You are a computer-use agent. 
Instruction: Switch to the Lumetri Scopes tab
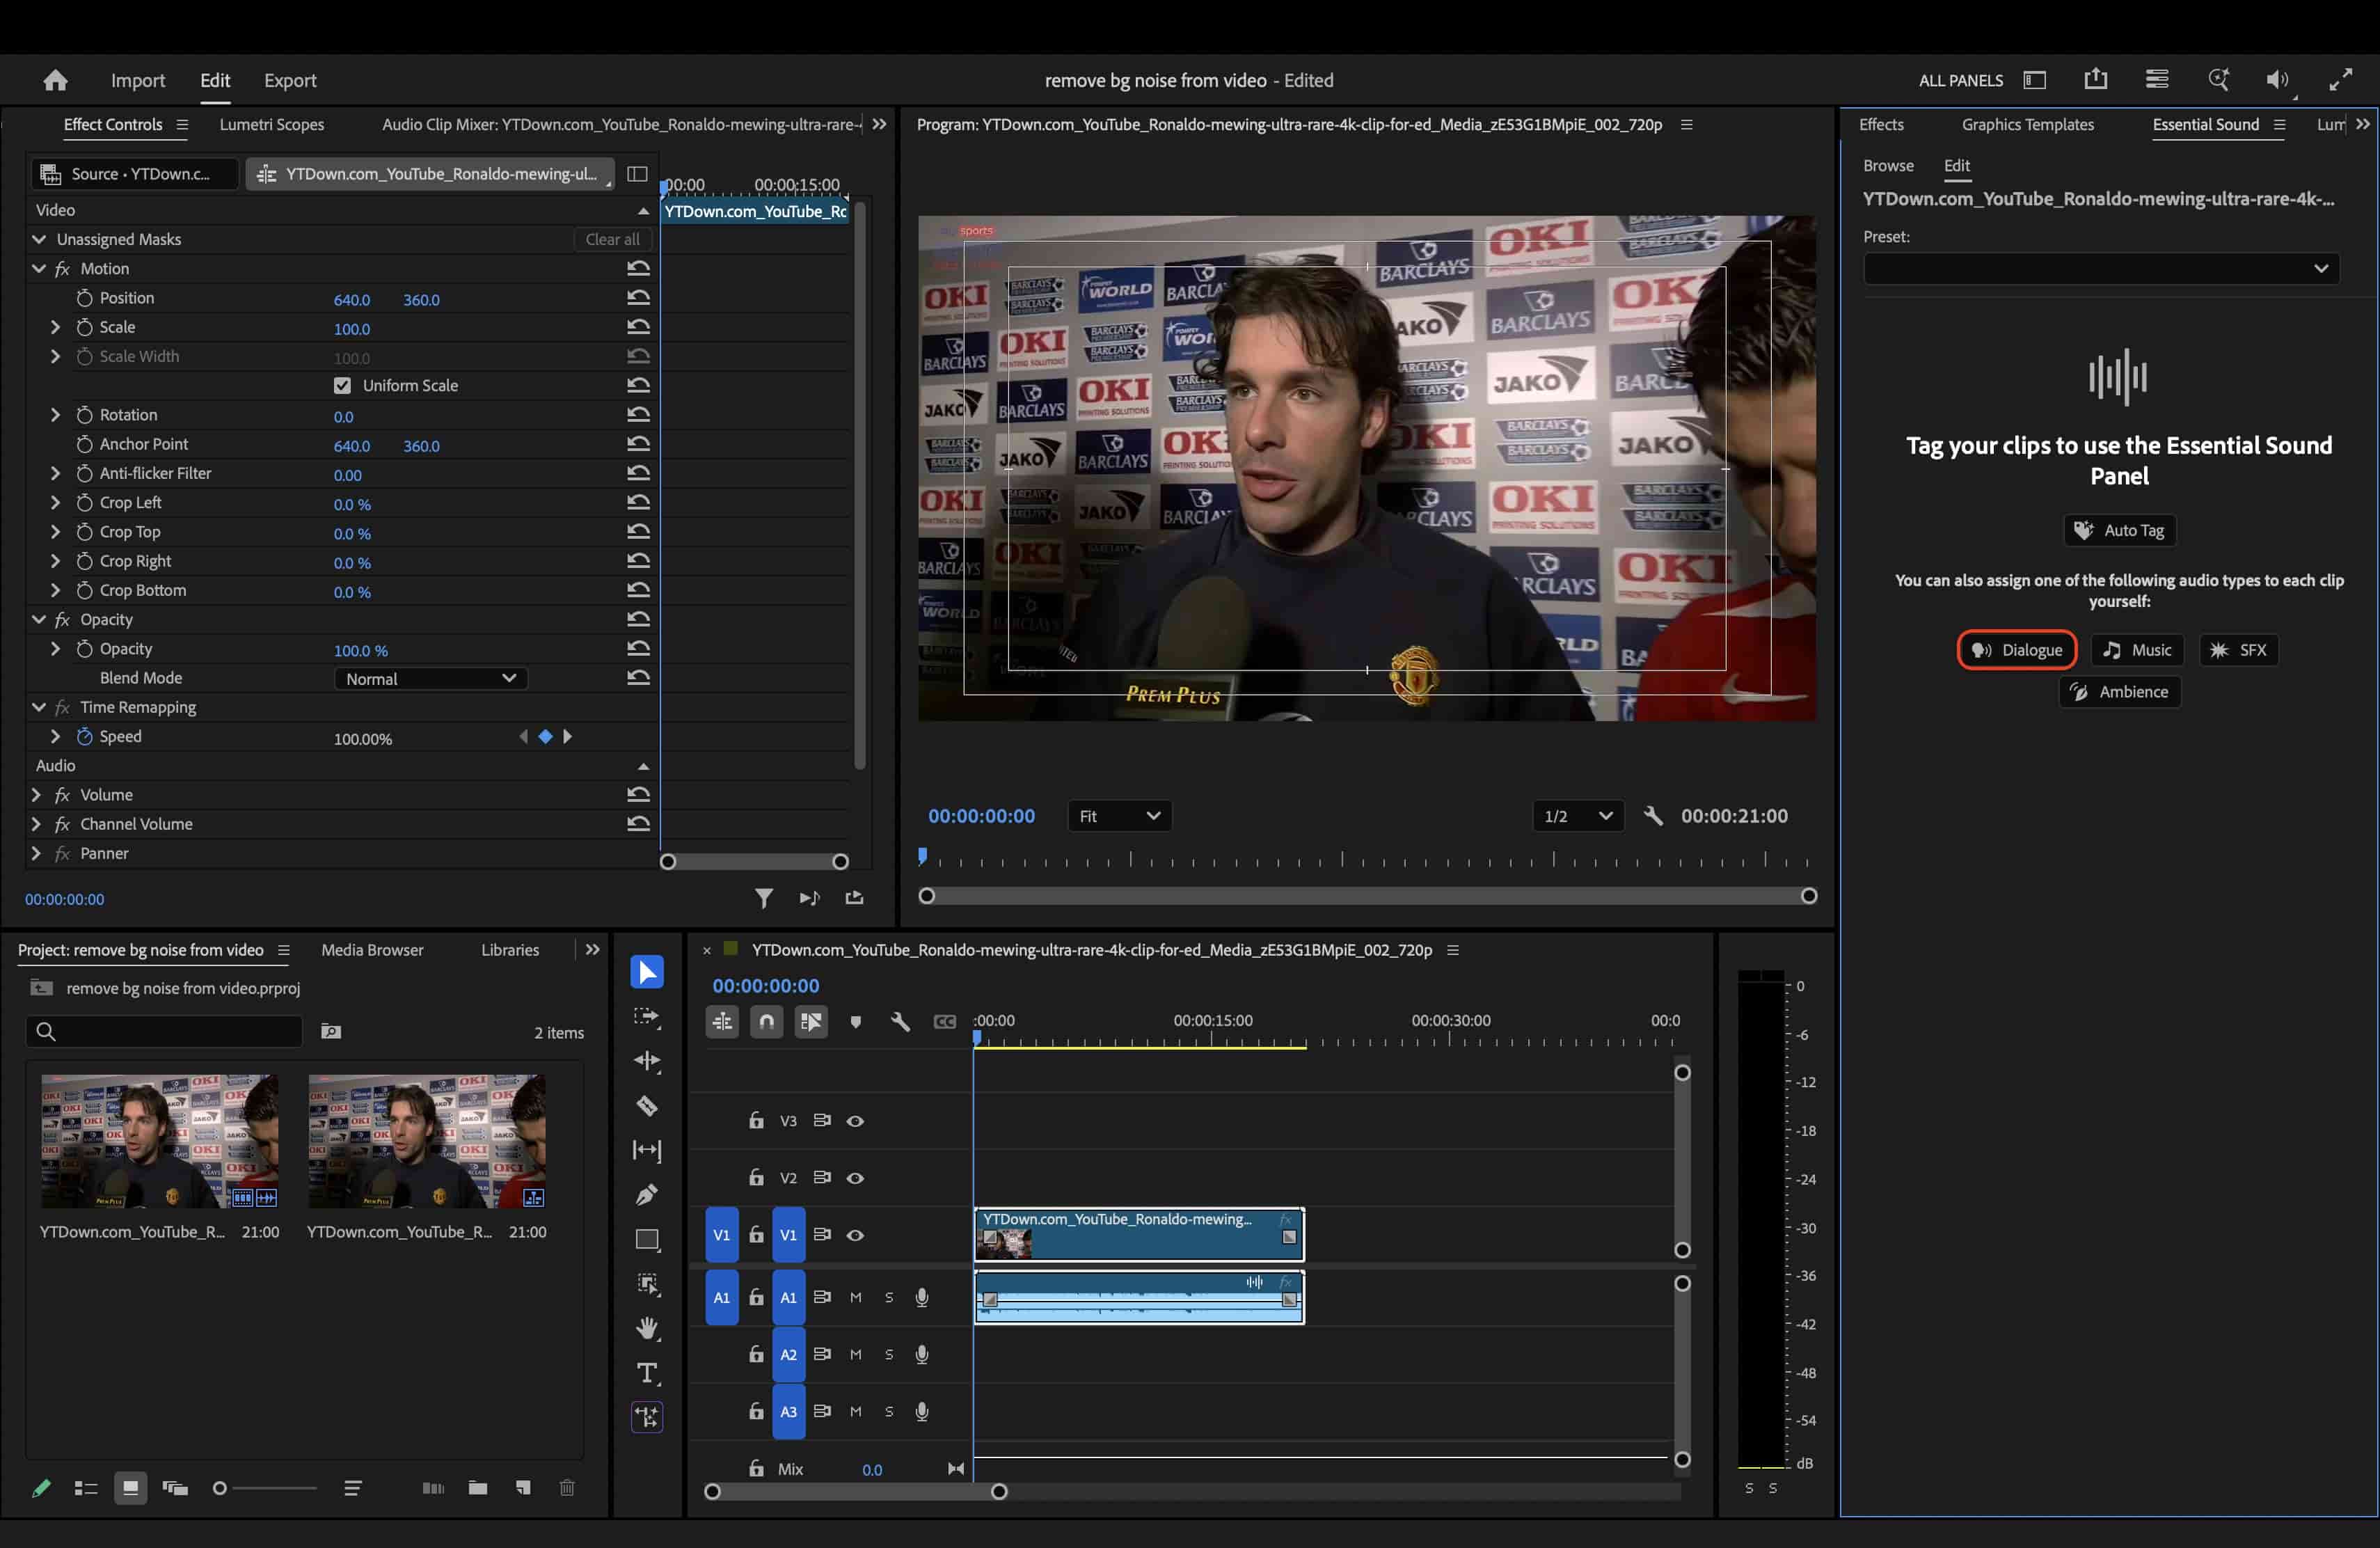tap(272, 124)
